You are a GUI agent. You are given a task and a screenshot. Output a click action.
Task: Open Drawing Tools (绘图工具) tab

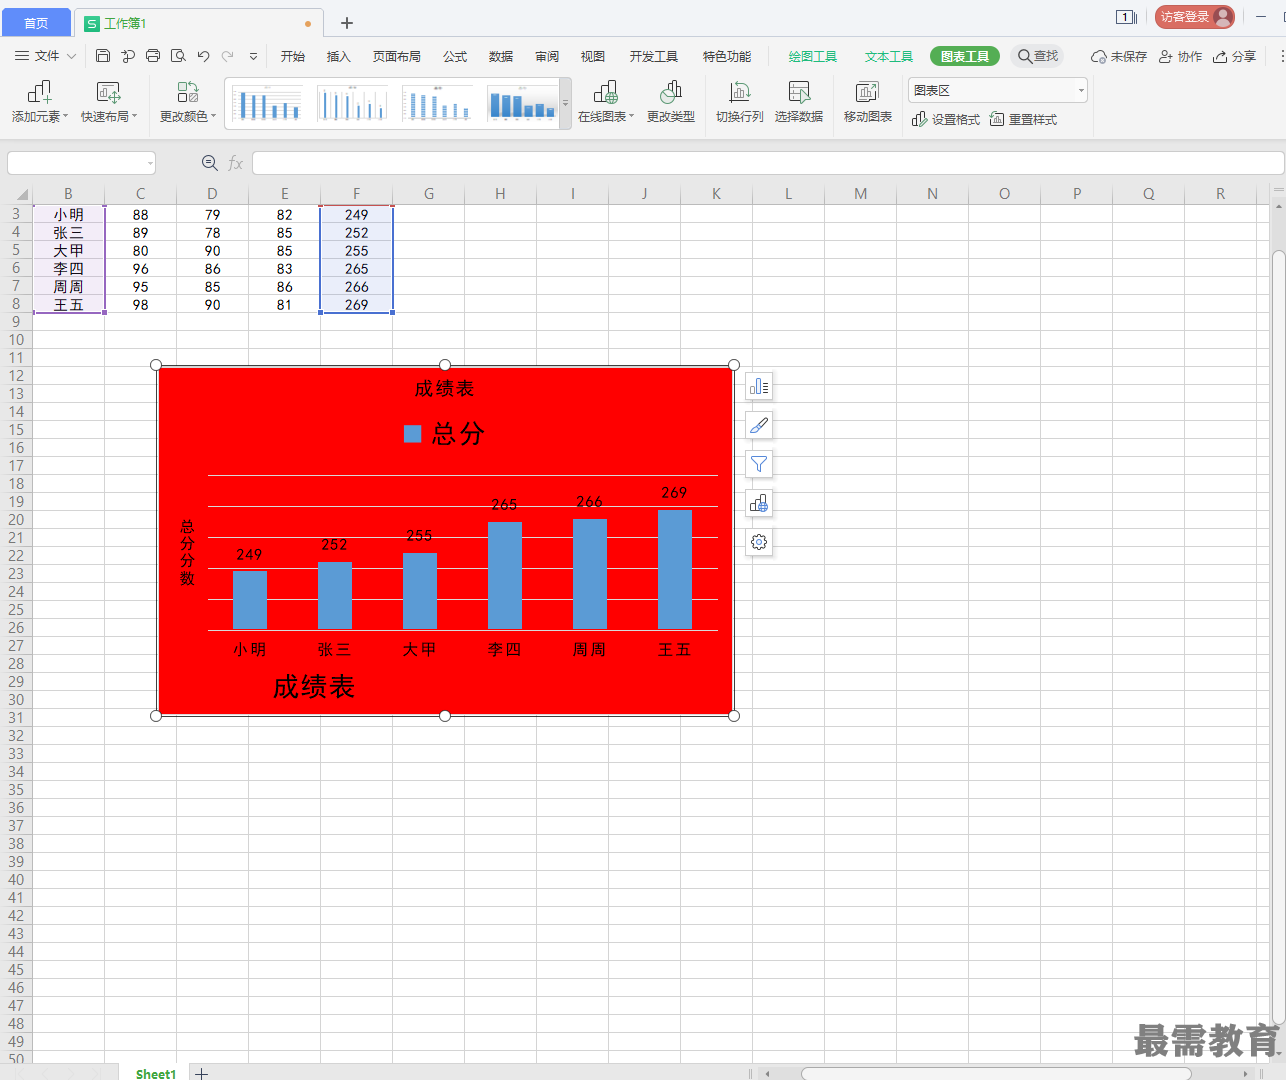(x=813, y=56)
